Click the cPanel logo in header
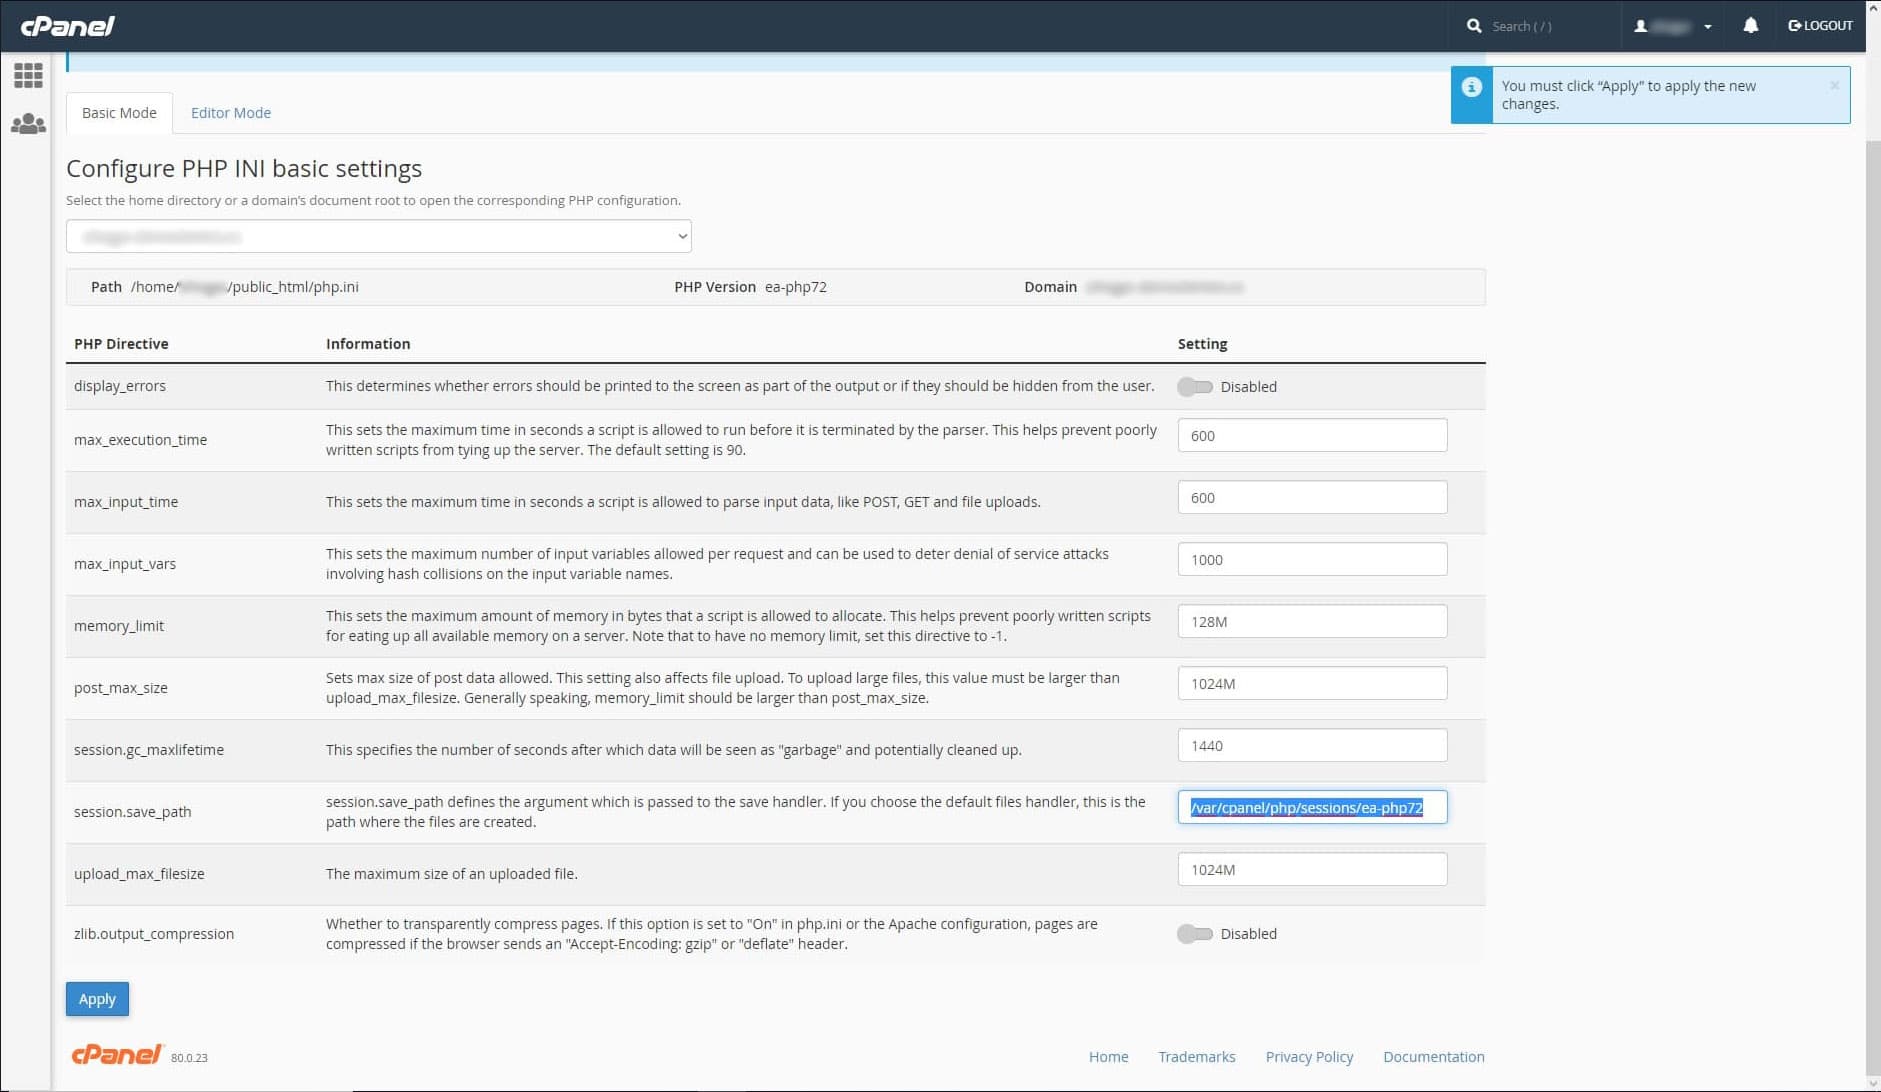Viewport: 1881px width, 1092px height. pos(68,26)
